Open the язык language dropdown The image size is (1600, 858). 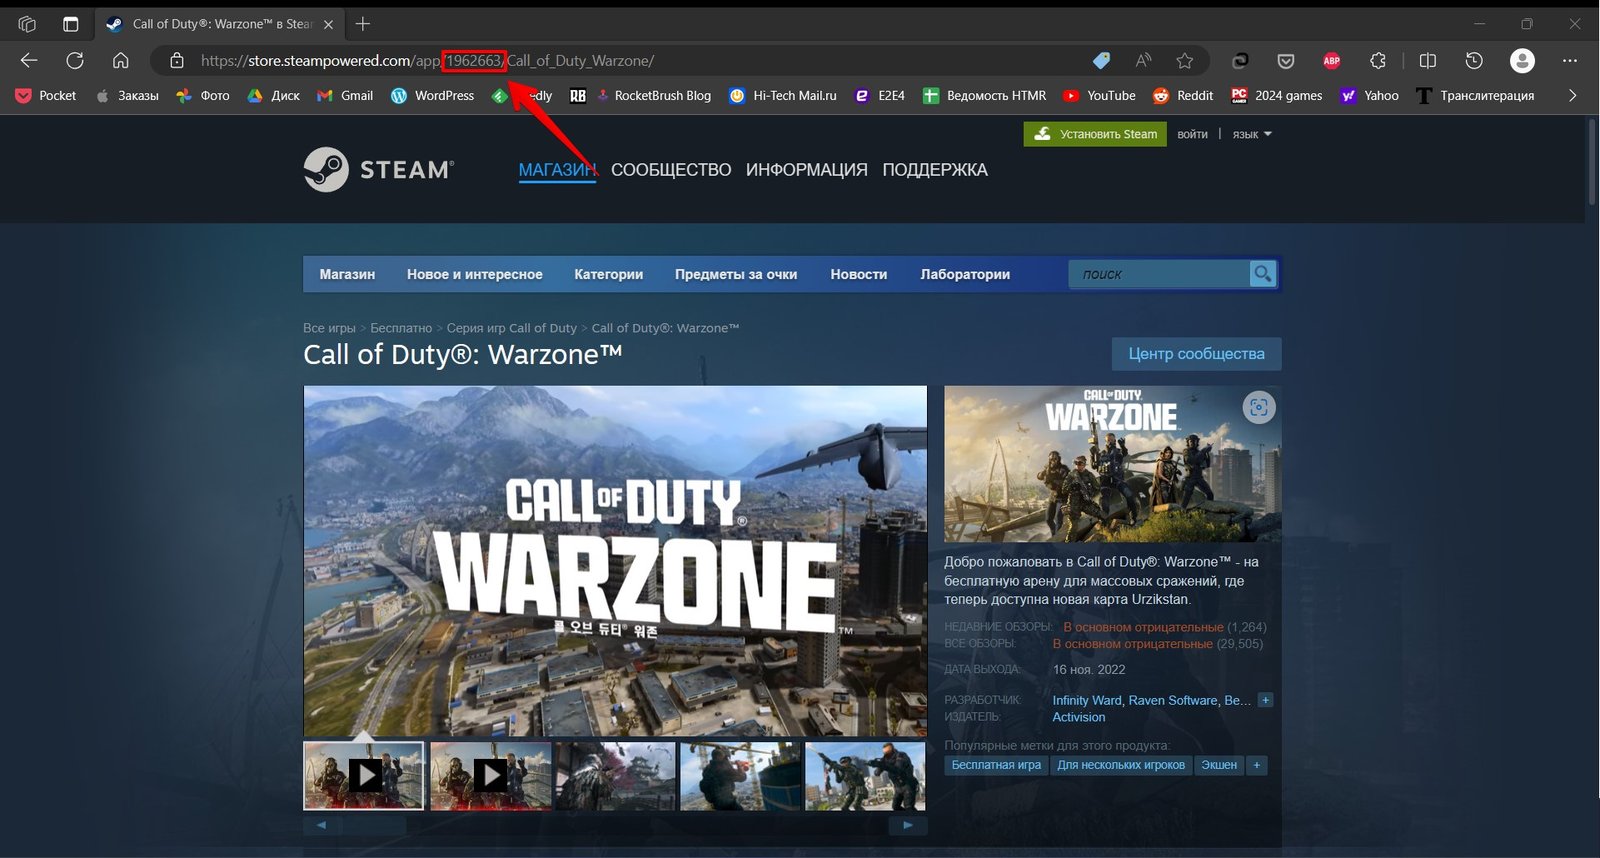click(1251, 134)
